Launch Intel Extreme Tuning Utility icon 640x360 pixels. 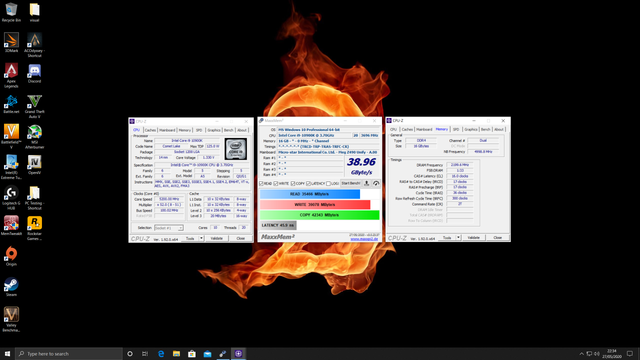[x=11, y=167]
